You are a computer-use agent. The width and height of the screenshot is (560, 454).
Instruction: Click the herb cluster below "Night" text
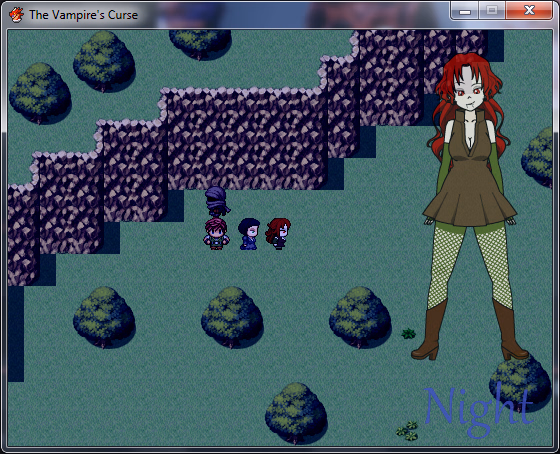click(x=407, y=430)
